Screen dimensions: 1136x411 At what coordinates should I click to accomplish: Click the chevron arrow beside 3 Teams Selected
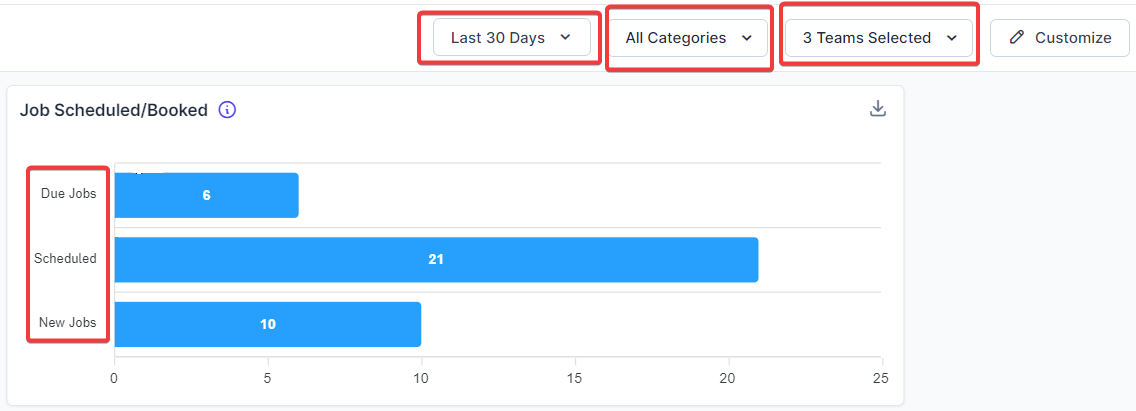coord(951,38)
